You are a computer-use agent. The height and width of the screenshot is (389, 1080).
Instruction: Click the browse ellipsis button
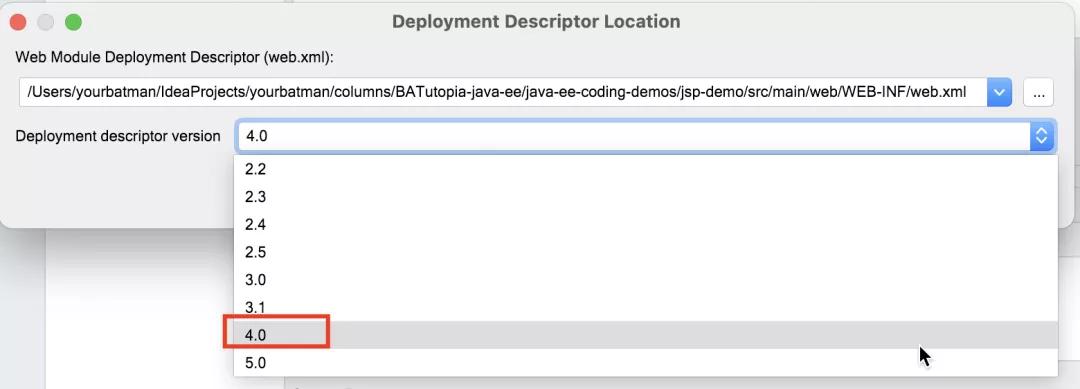1039,92
